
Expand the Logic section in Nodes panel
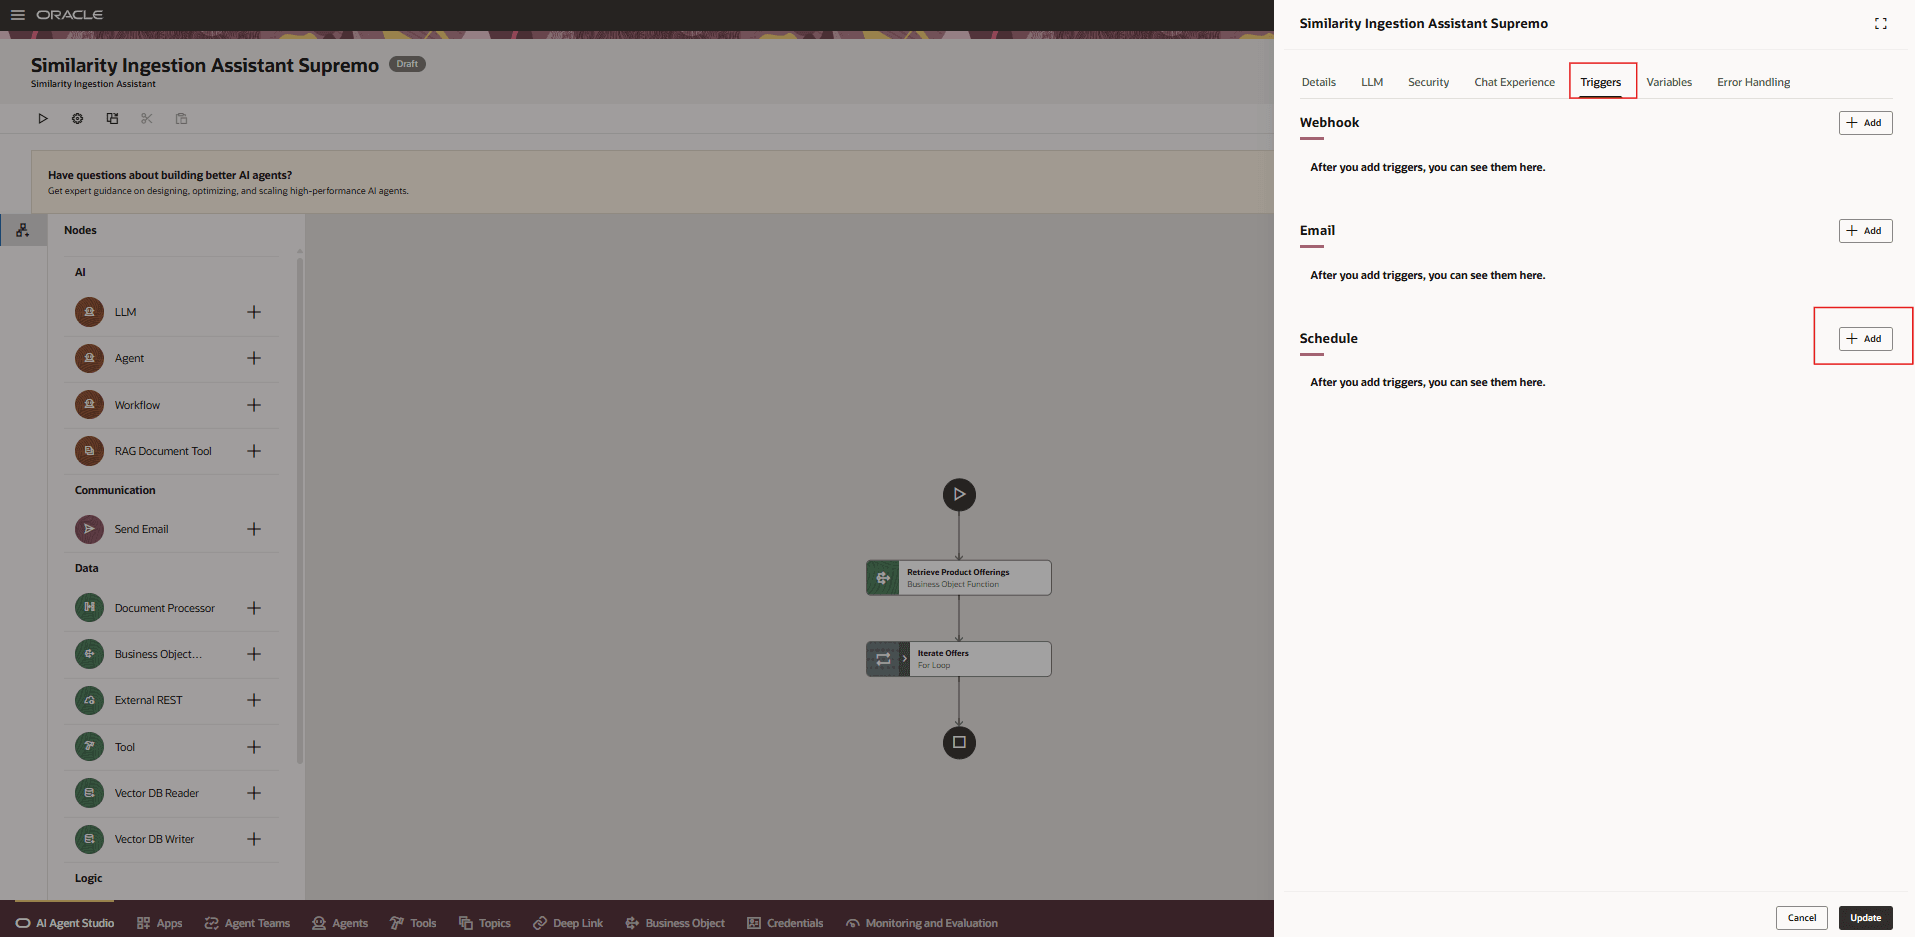88,878
